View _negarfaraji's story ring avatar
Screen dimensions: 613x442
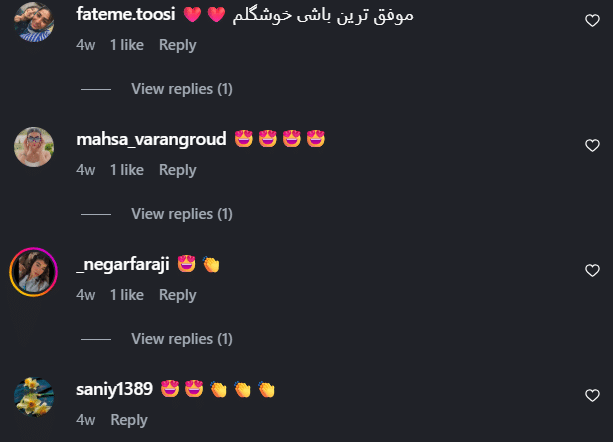[x=34, y=272]
